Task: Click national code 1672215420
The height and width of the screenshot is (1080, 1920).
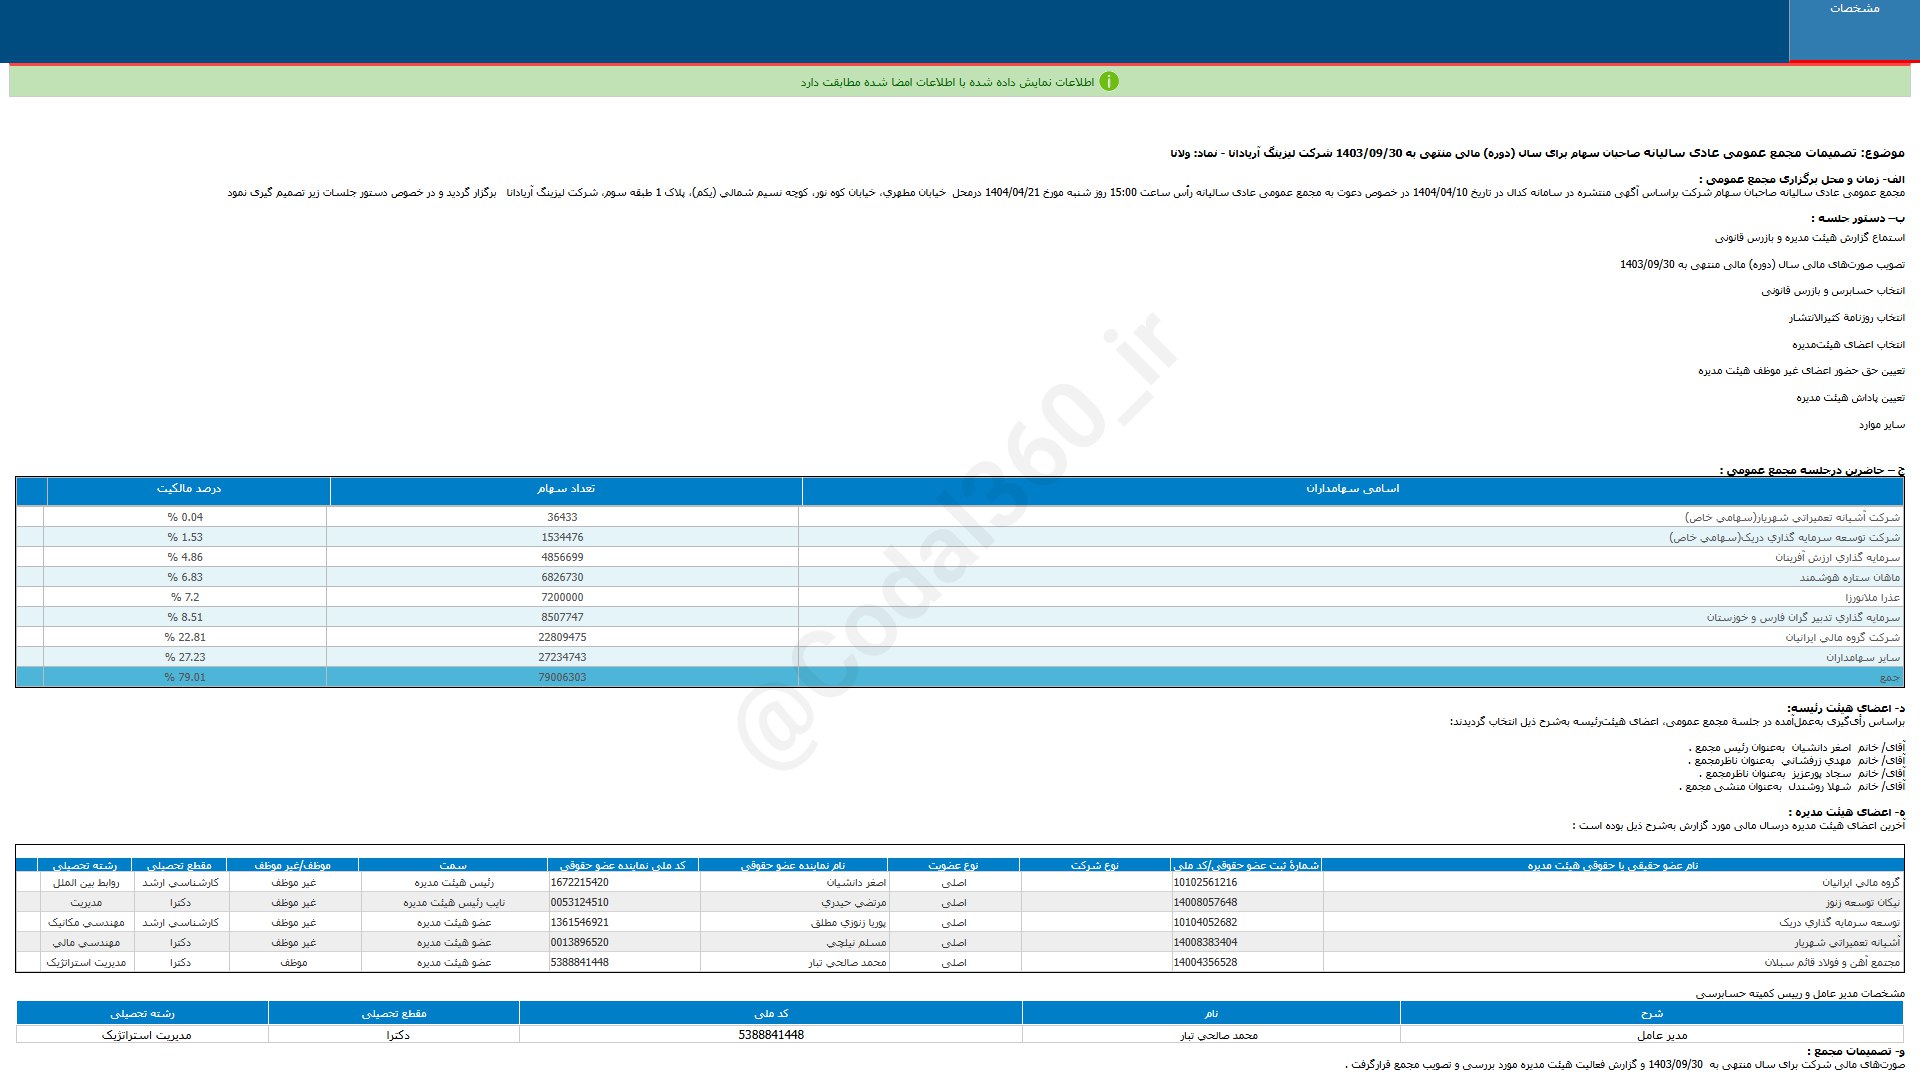Action: point(580,882)
